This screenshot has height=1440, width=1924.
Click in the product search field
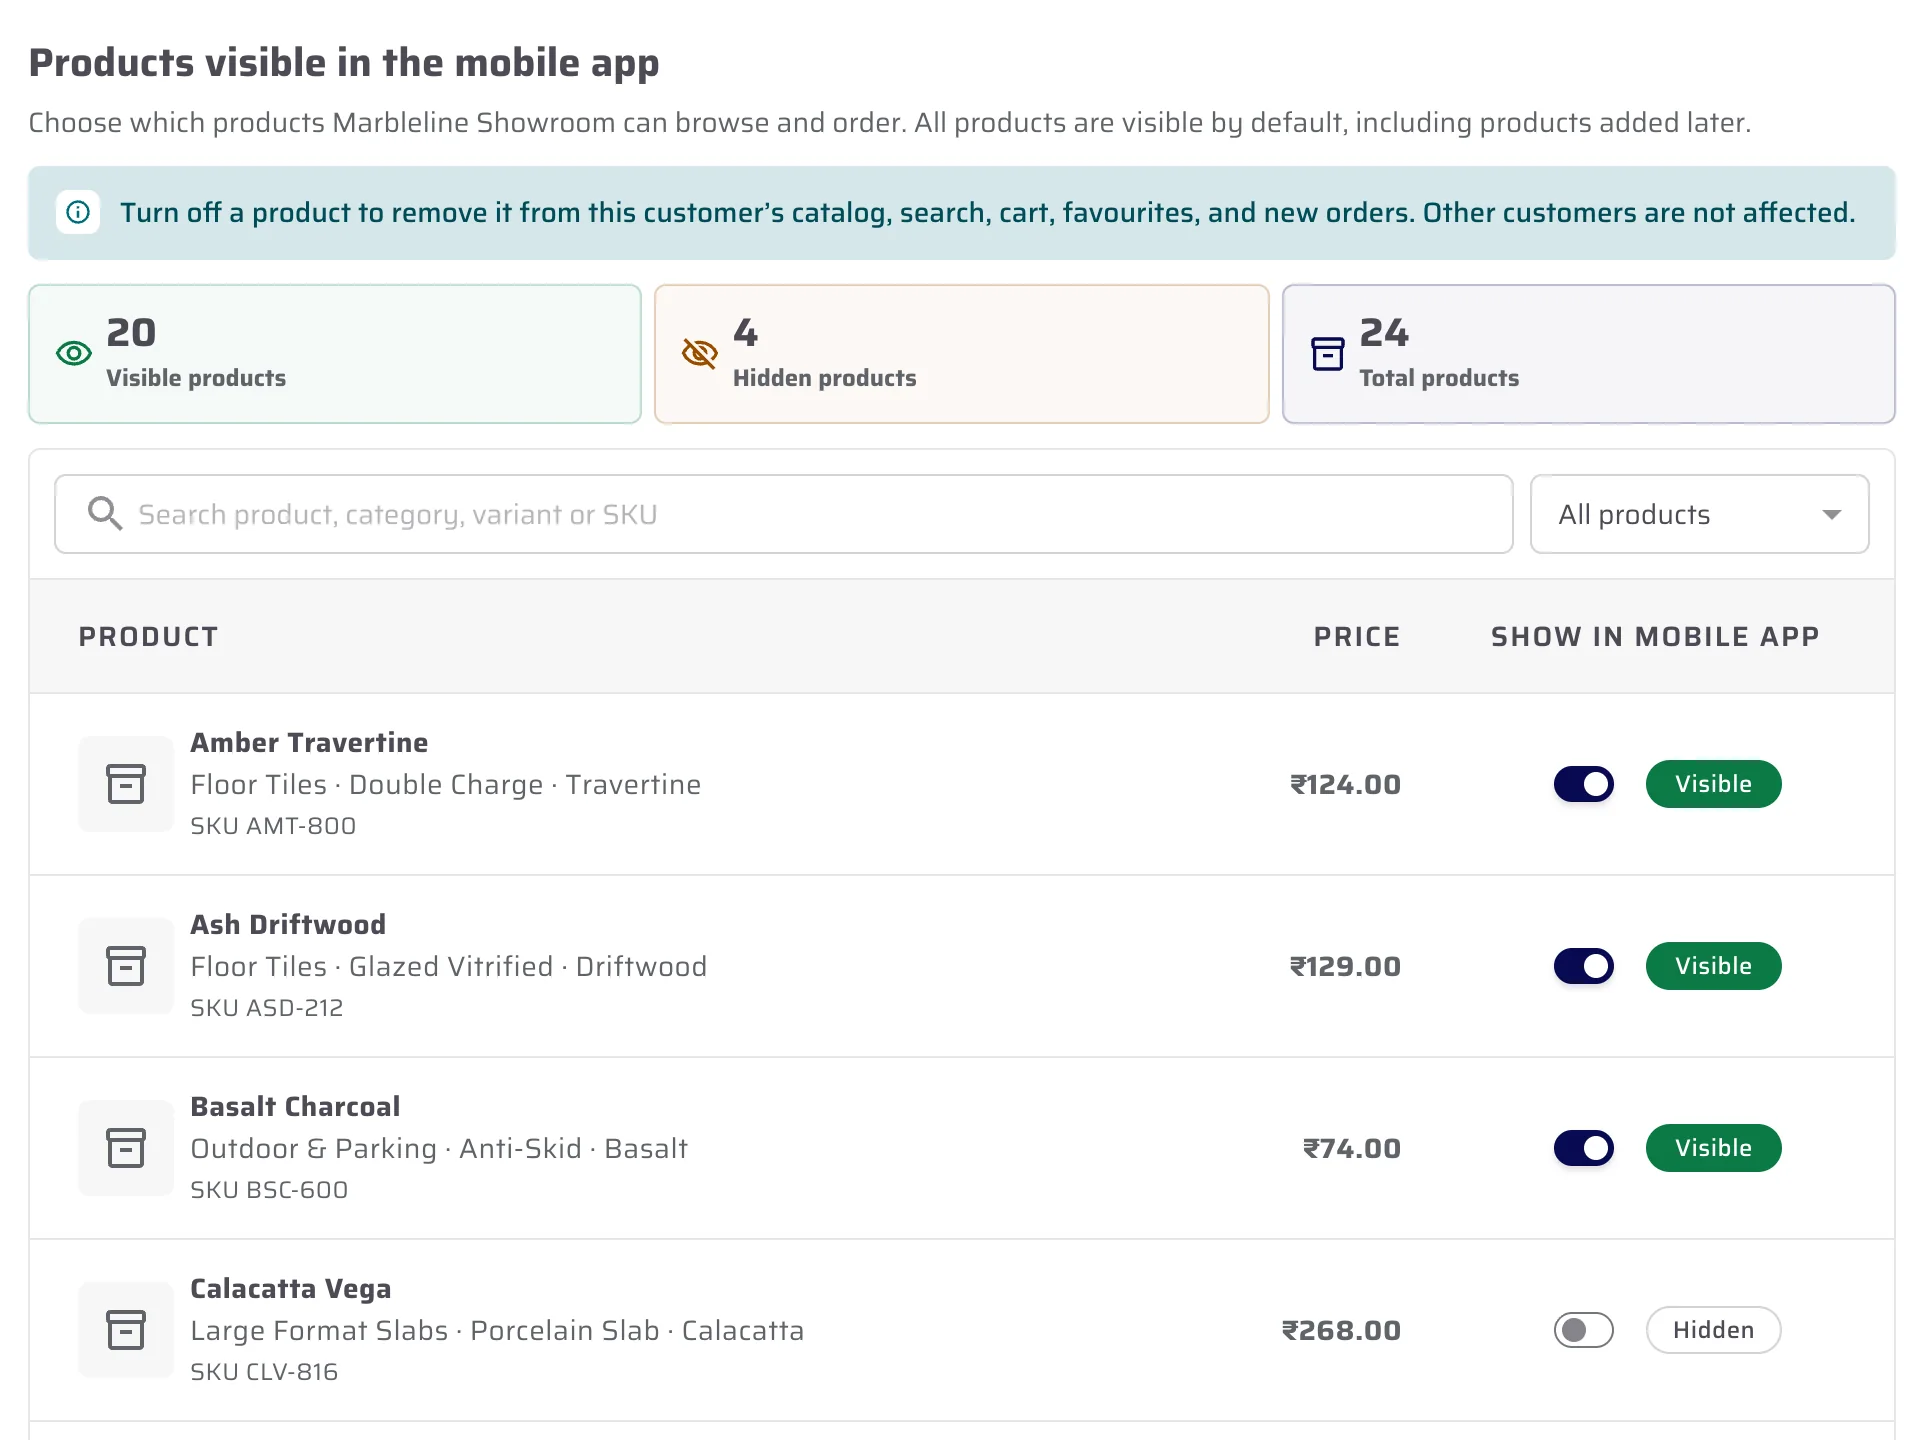click(x=783, y=514)
